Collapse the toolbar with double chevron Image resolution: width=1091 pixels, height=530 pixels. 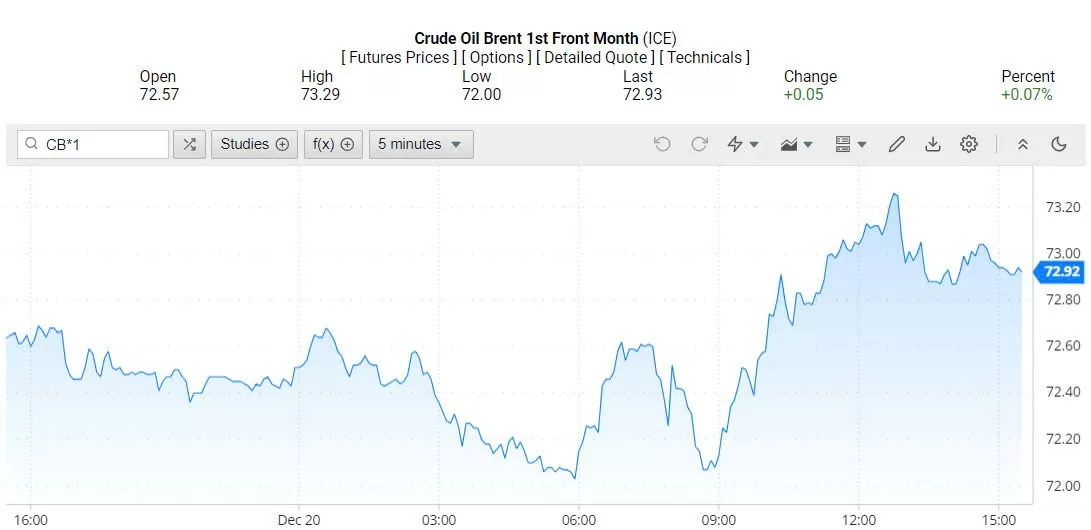(1022, 144)
